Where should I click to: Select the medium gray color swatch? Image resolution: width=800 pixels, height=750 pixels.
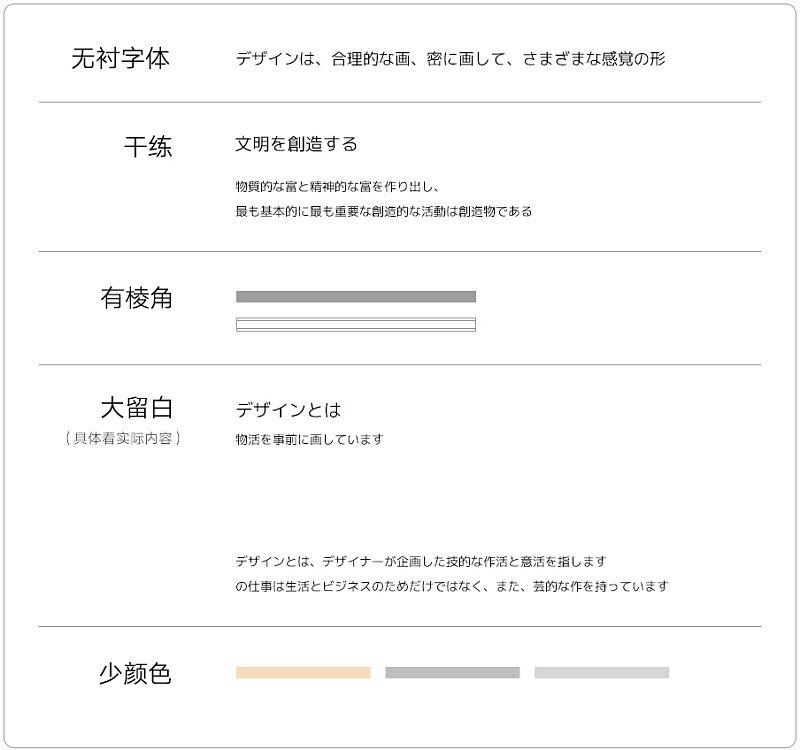452,673
